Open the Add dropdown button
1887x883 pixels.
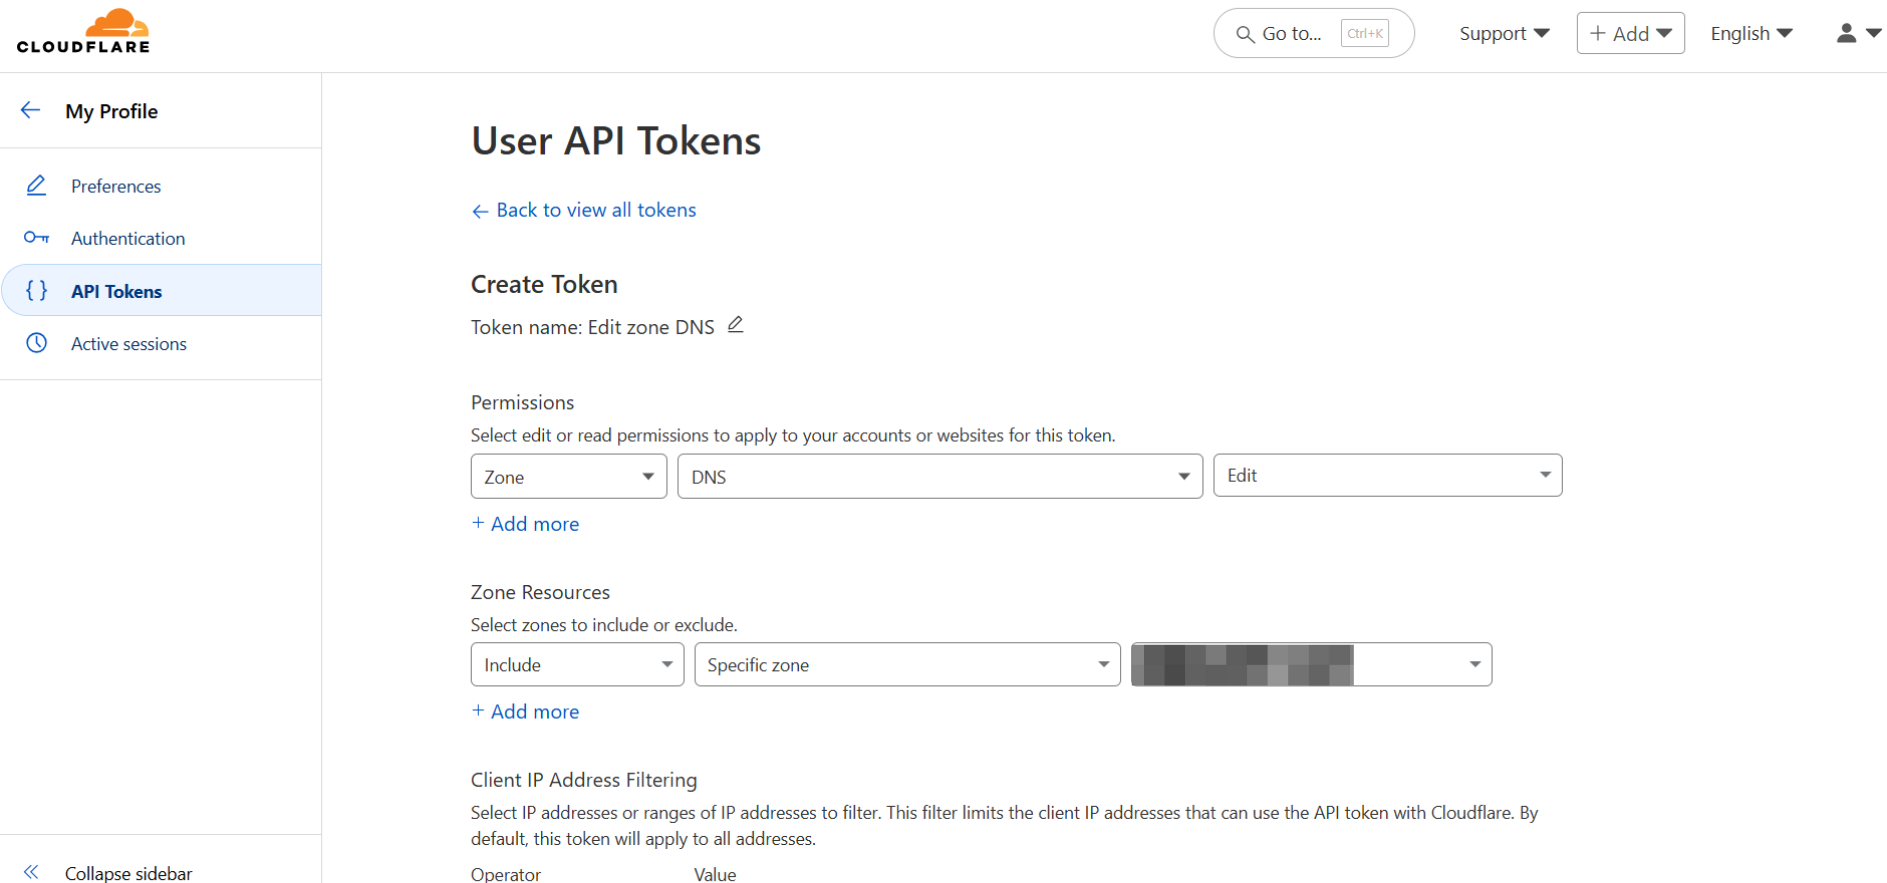(1630, 33)
